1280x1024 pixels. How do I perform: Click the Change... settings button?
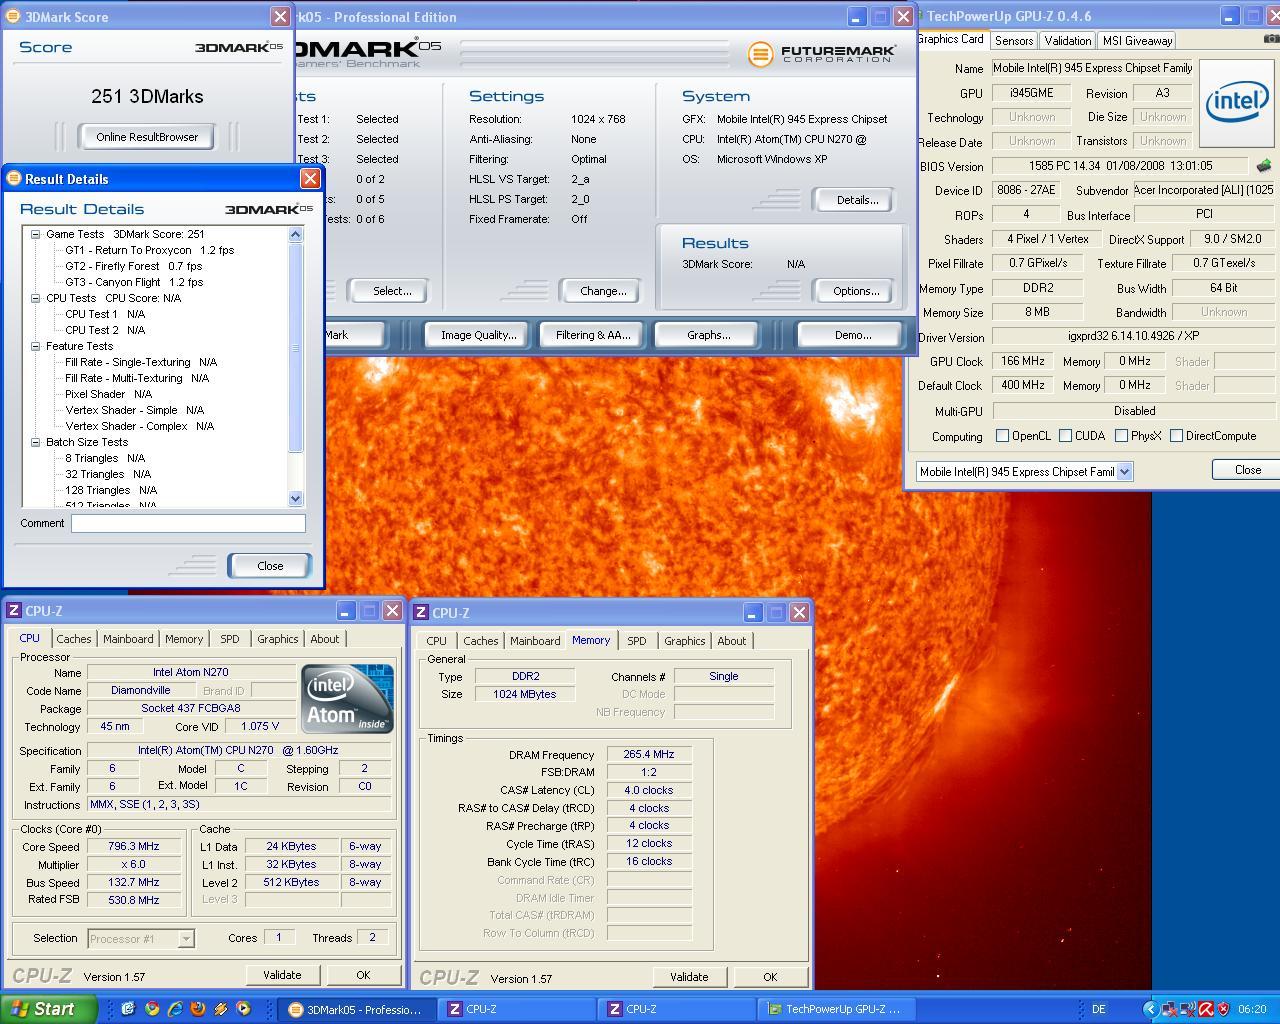[x=603, y=291]
